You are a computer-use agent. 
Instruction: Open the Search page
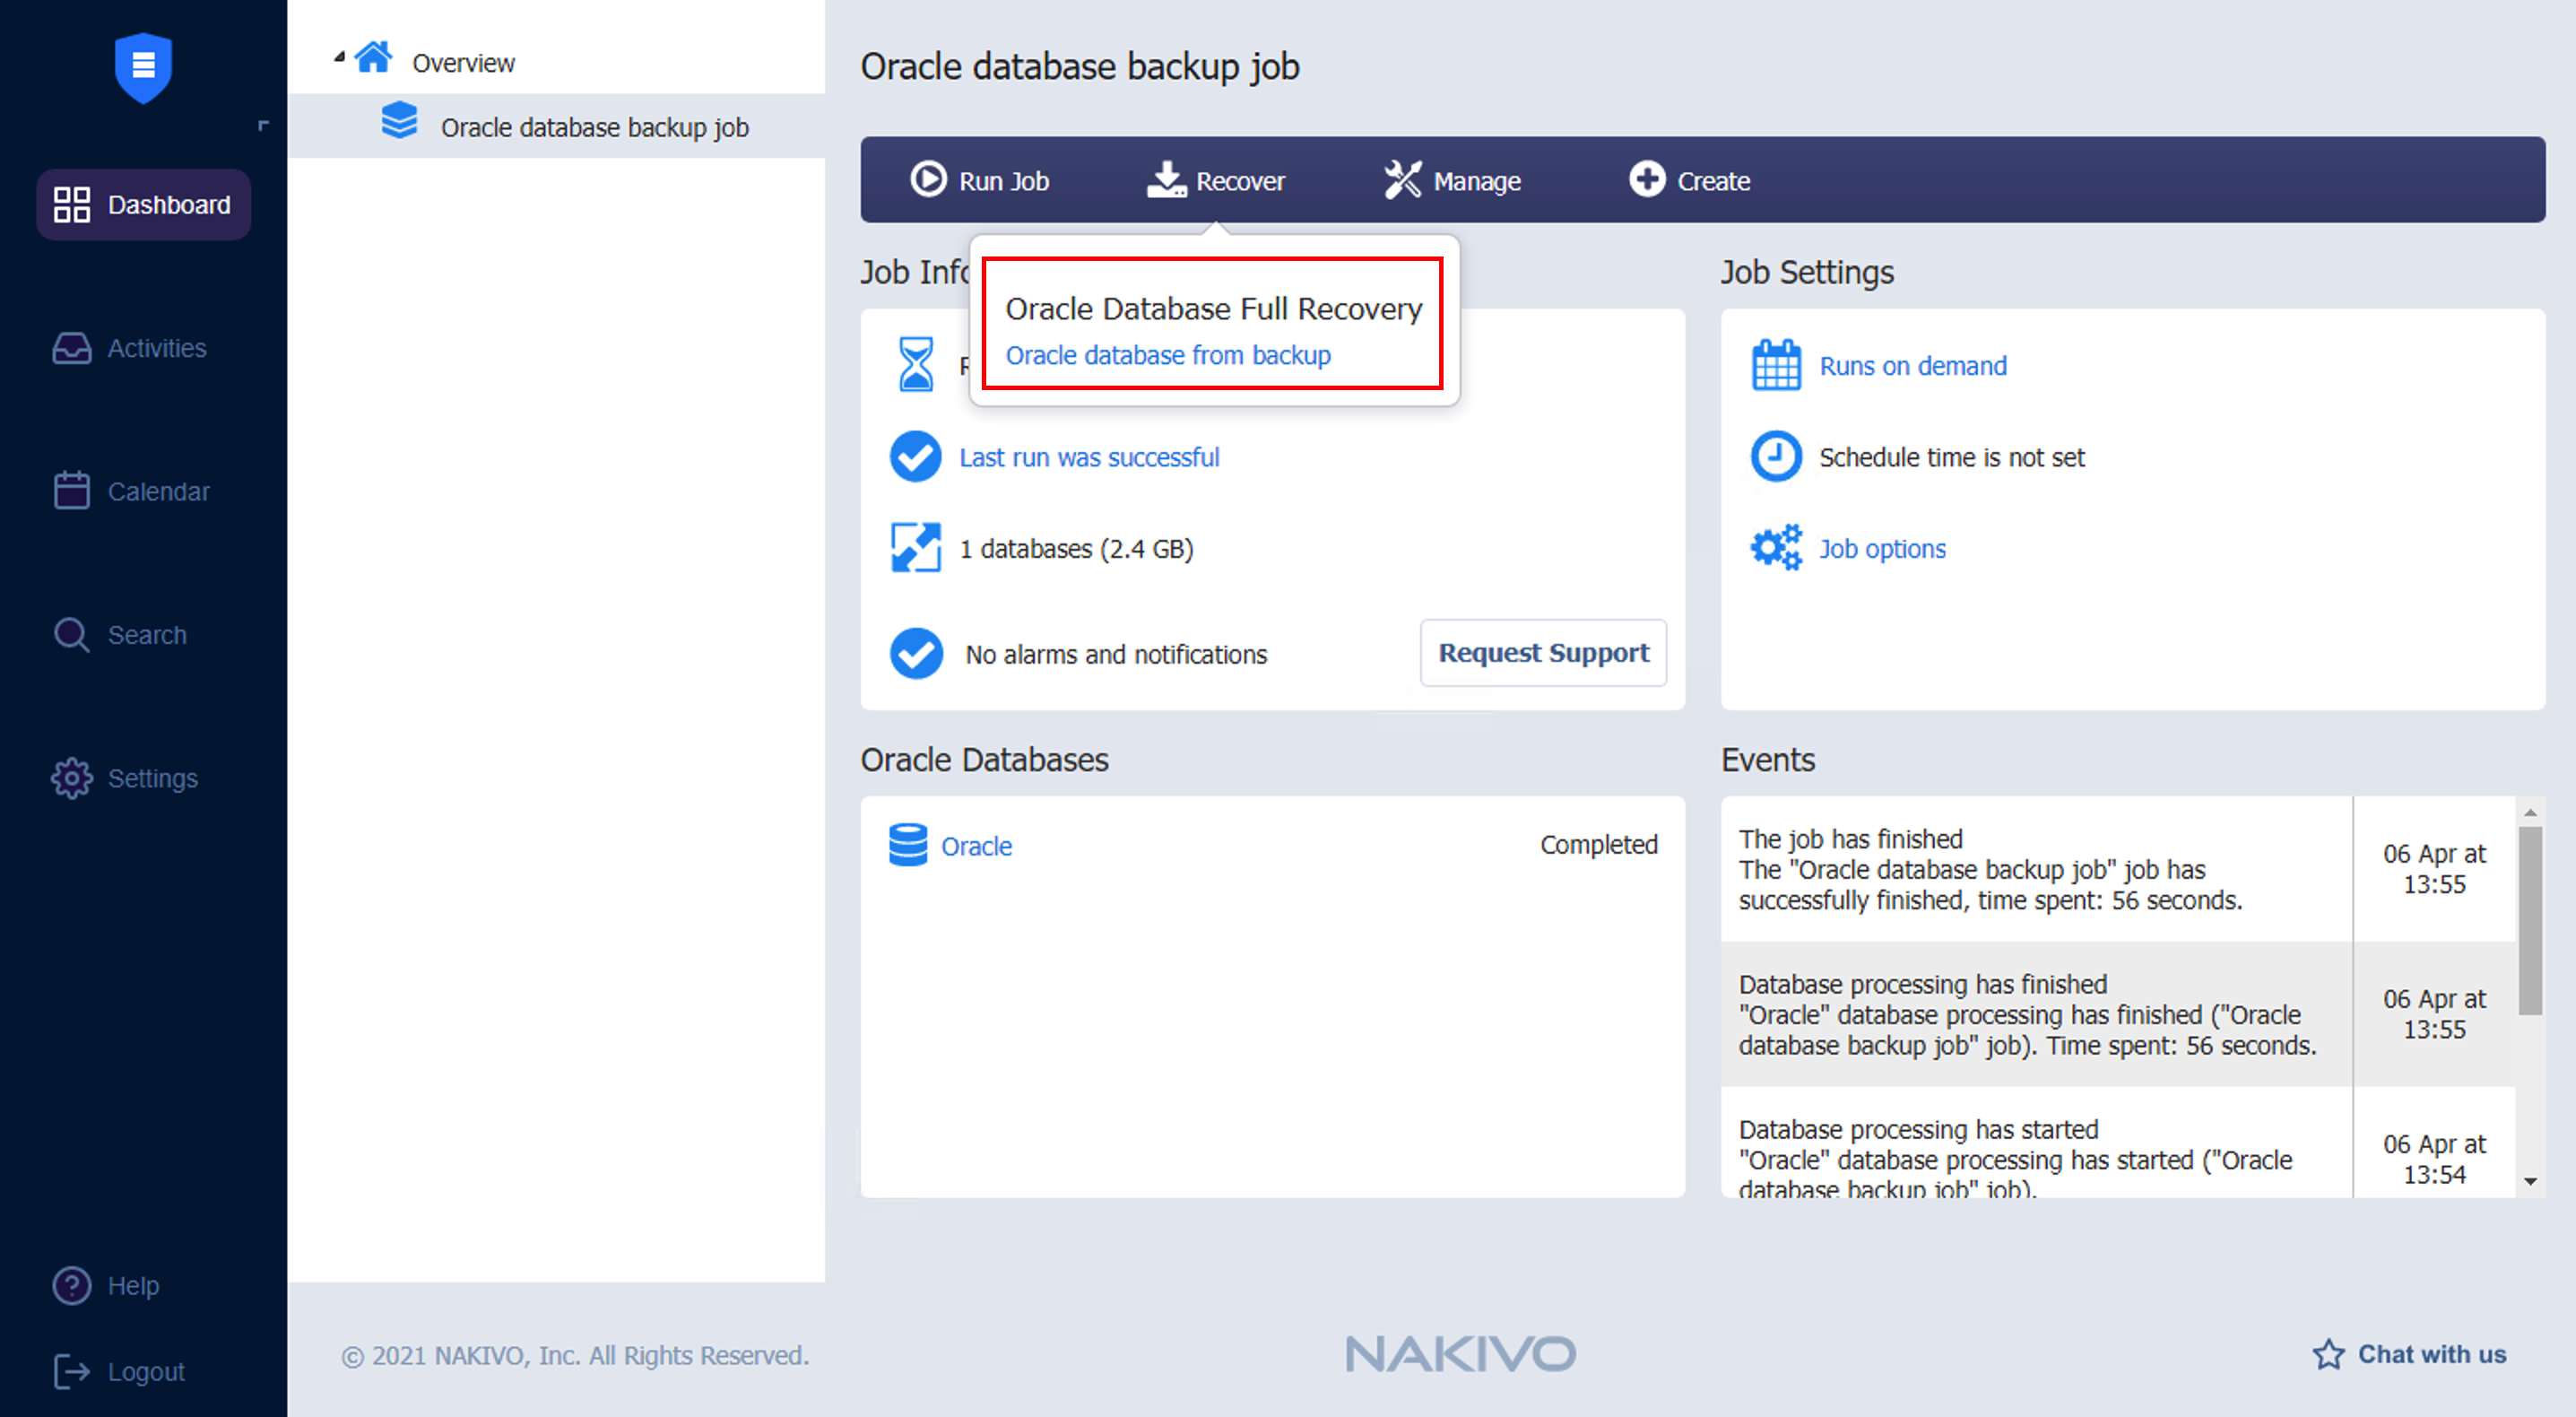point(120,634)
